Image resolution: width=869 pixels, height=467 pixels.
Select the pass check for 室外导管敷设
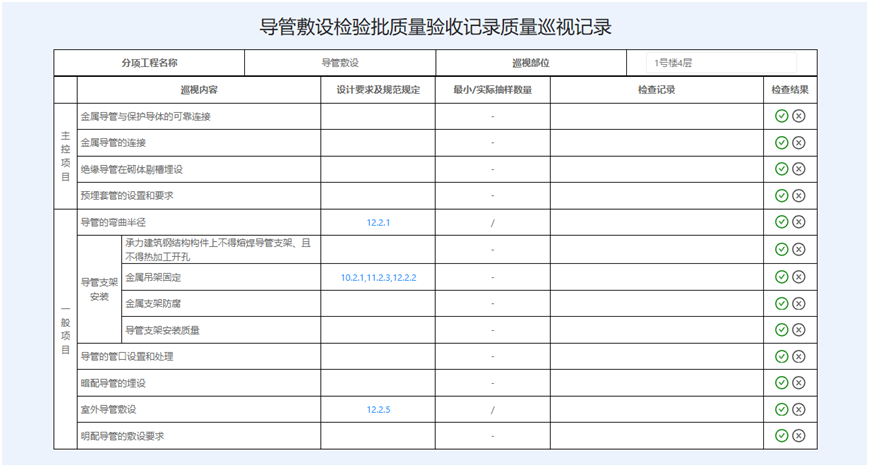click(x=782, y=409)
